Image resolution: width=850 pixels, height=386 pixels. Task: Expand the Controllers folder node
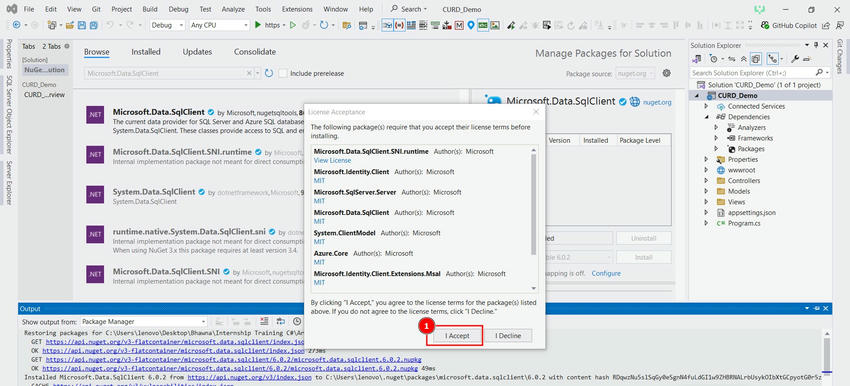[706, 181]
